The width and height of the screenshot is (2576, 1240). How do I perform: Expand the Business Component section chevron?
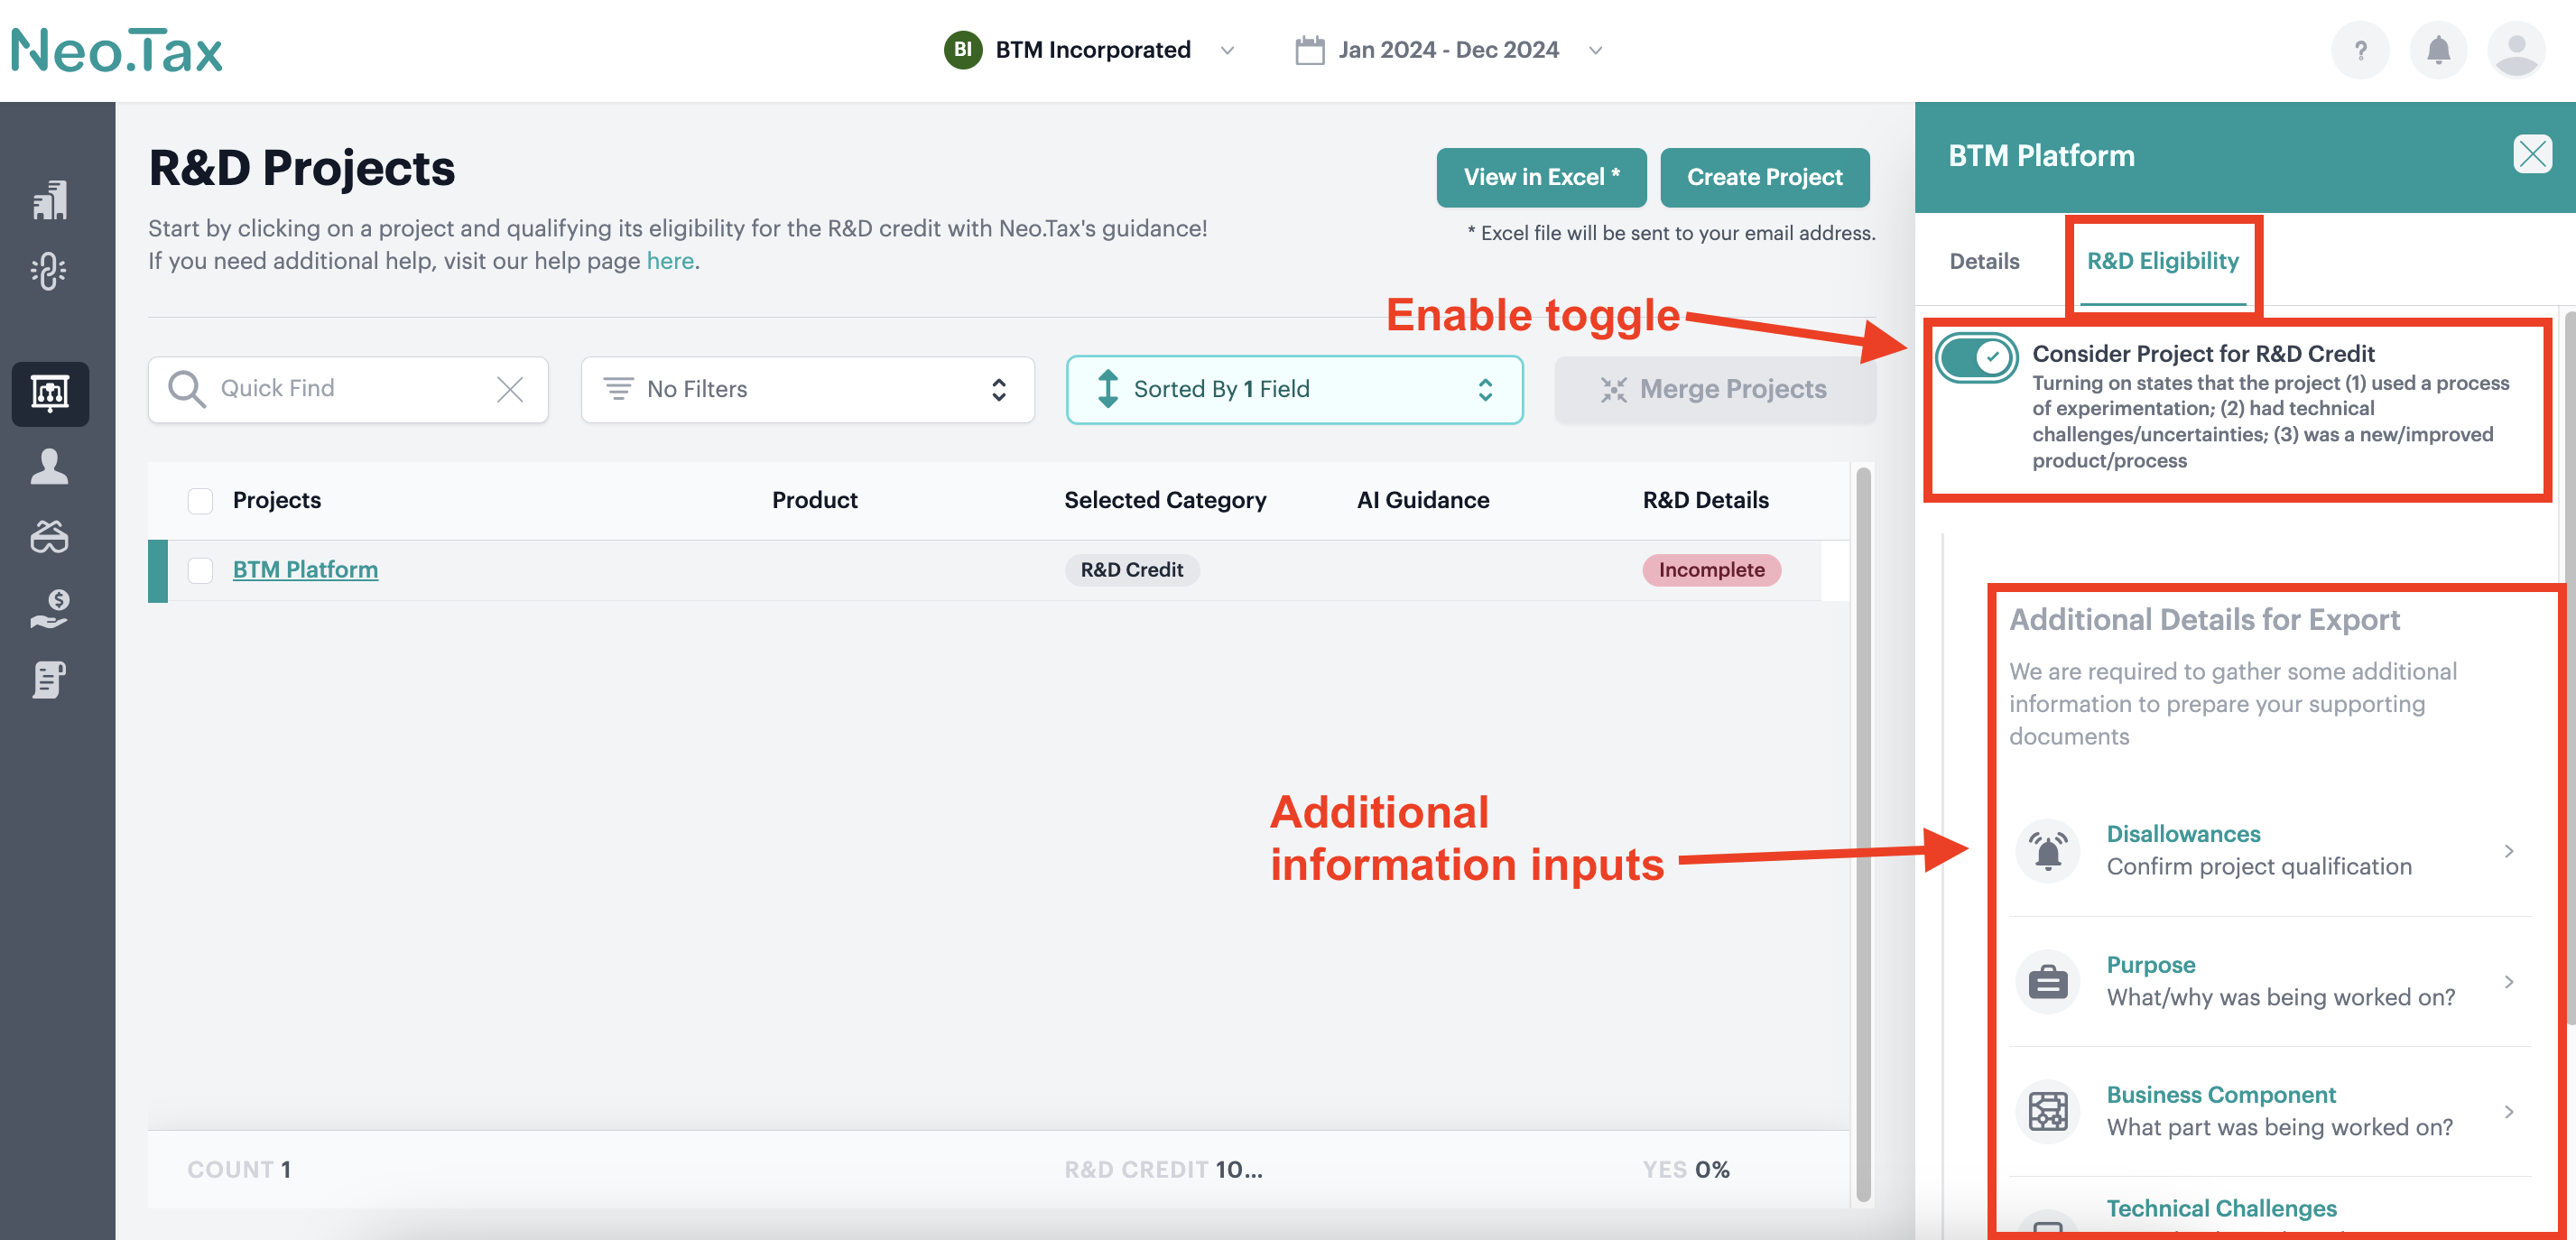click(2508, 1112)
